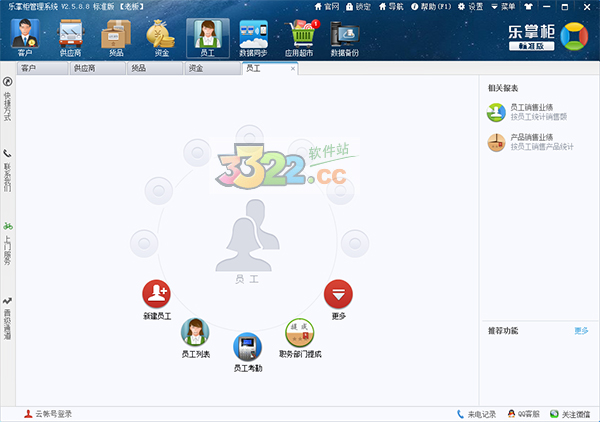Open the 货品 goods module icon
Image resolution: width=600 pixels, height=422 pixels.
[x=116, y=38]
